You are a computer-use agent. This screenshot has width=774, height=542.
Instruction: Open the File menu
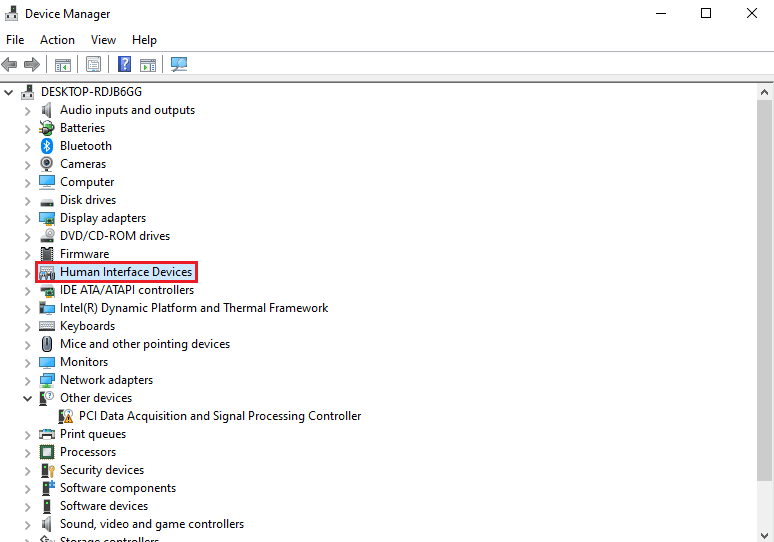[15, 40]
